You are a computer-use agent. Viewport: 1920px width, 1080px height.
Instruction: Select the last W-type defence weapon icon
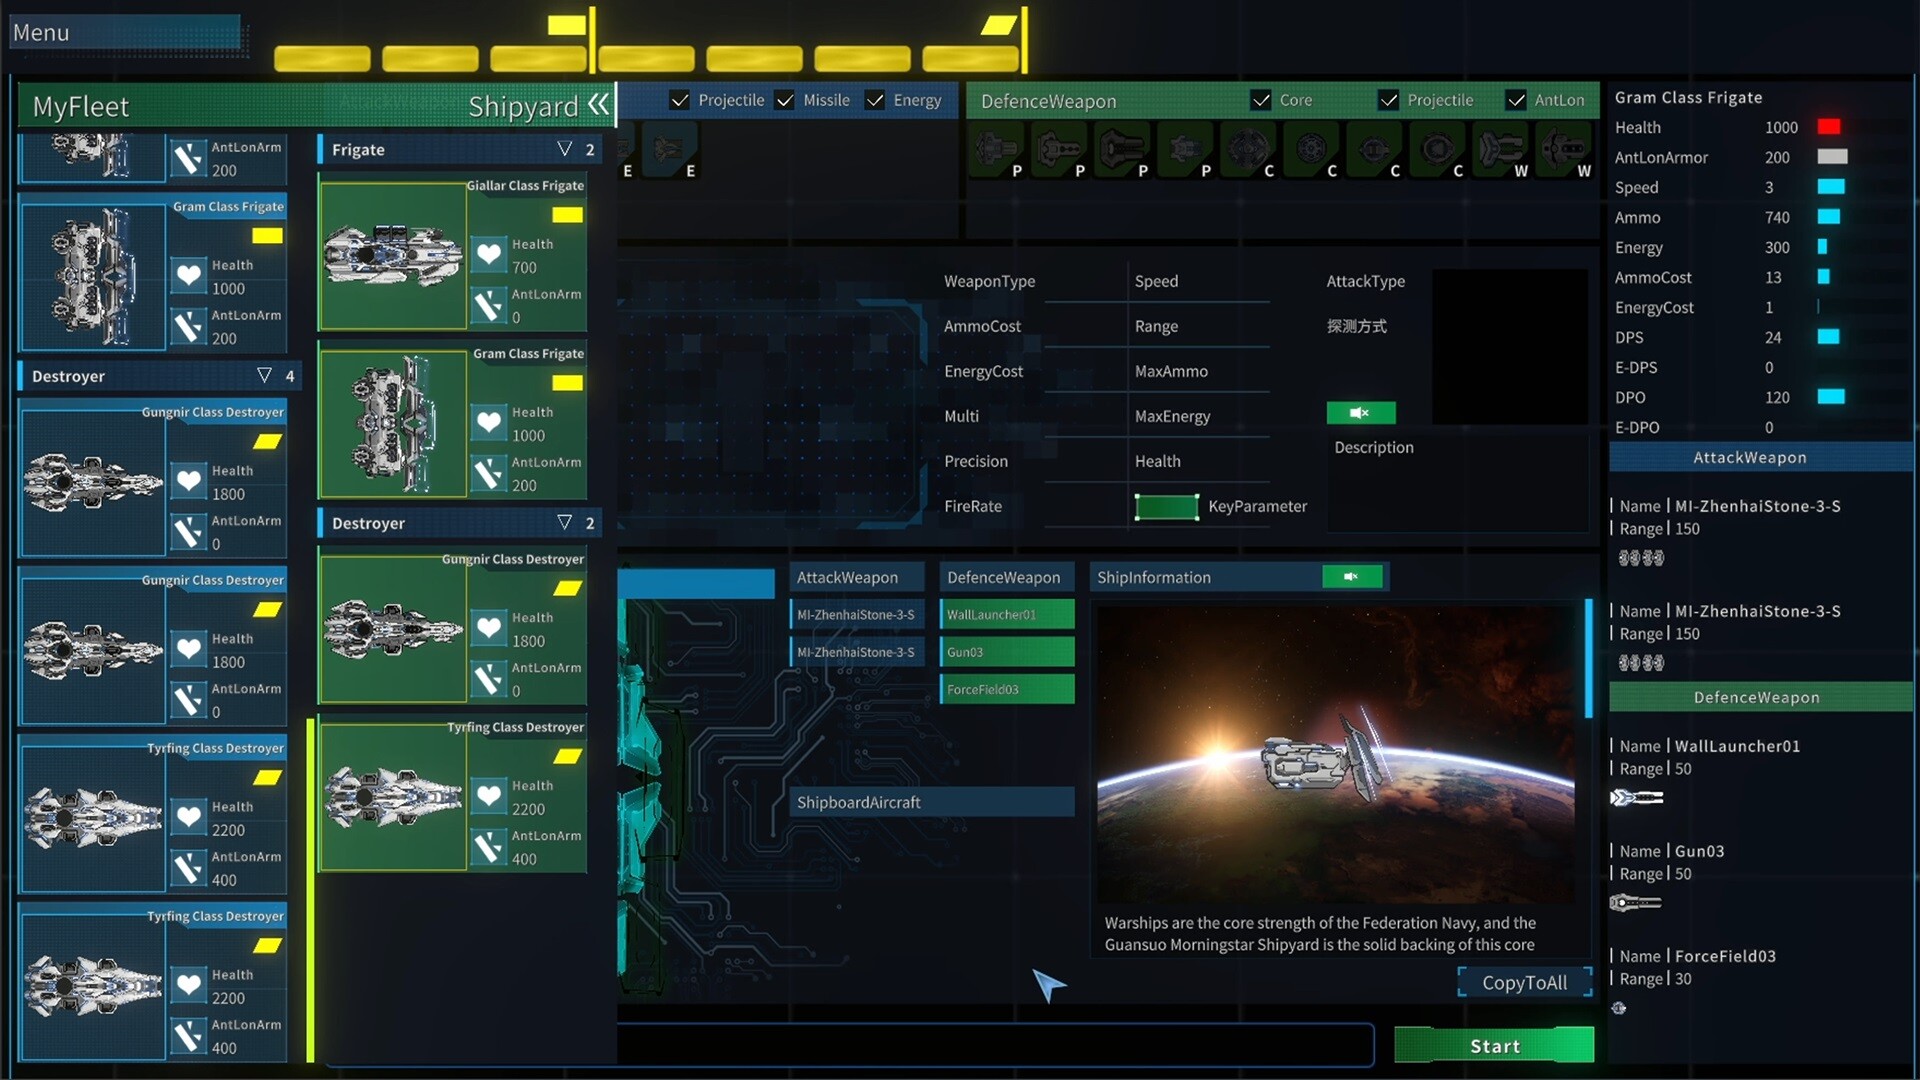tap(1565, 150)
